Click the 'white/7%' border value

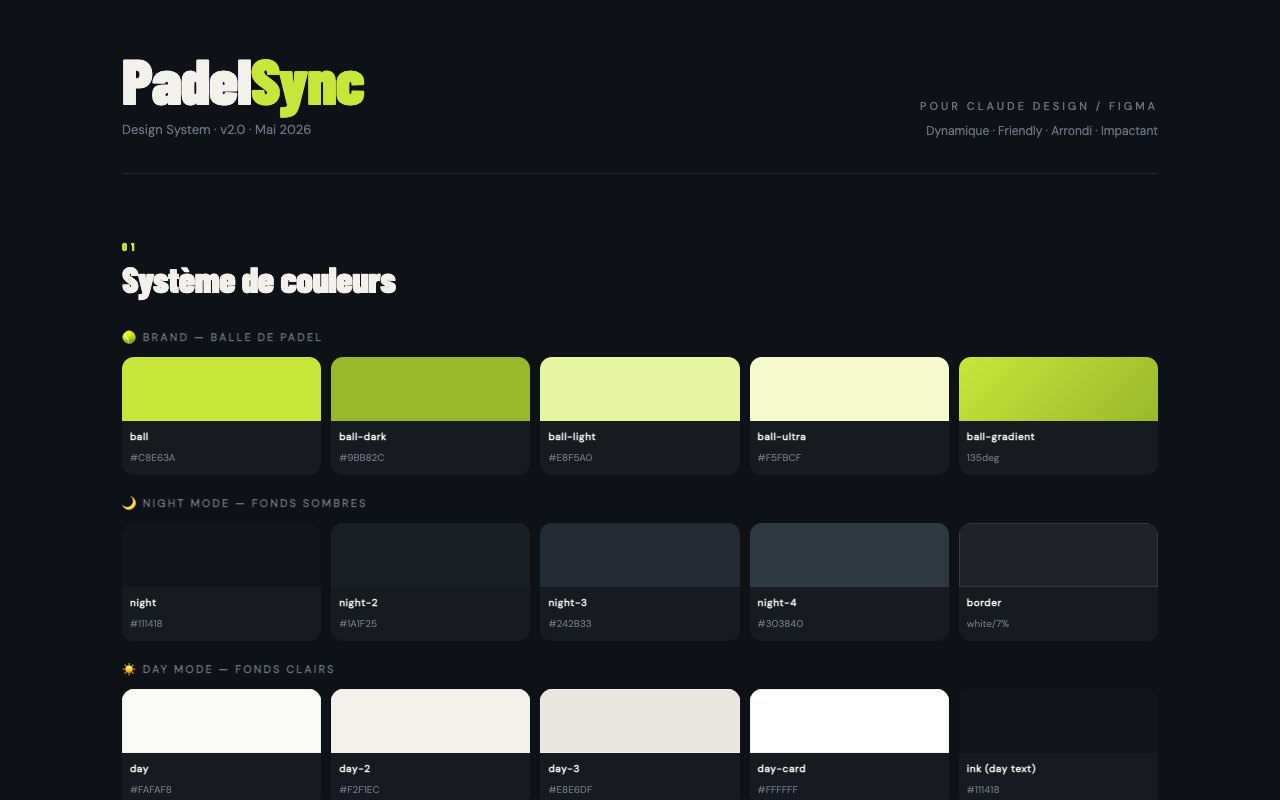point(988,624)
